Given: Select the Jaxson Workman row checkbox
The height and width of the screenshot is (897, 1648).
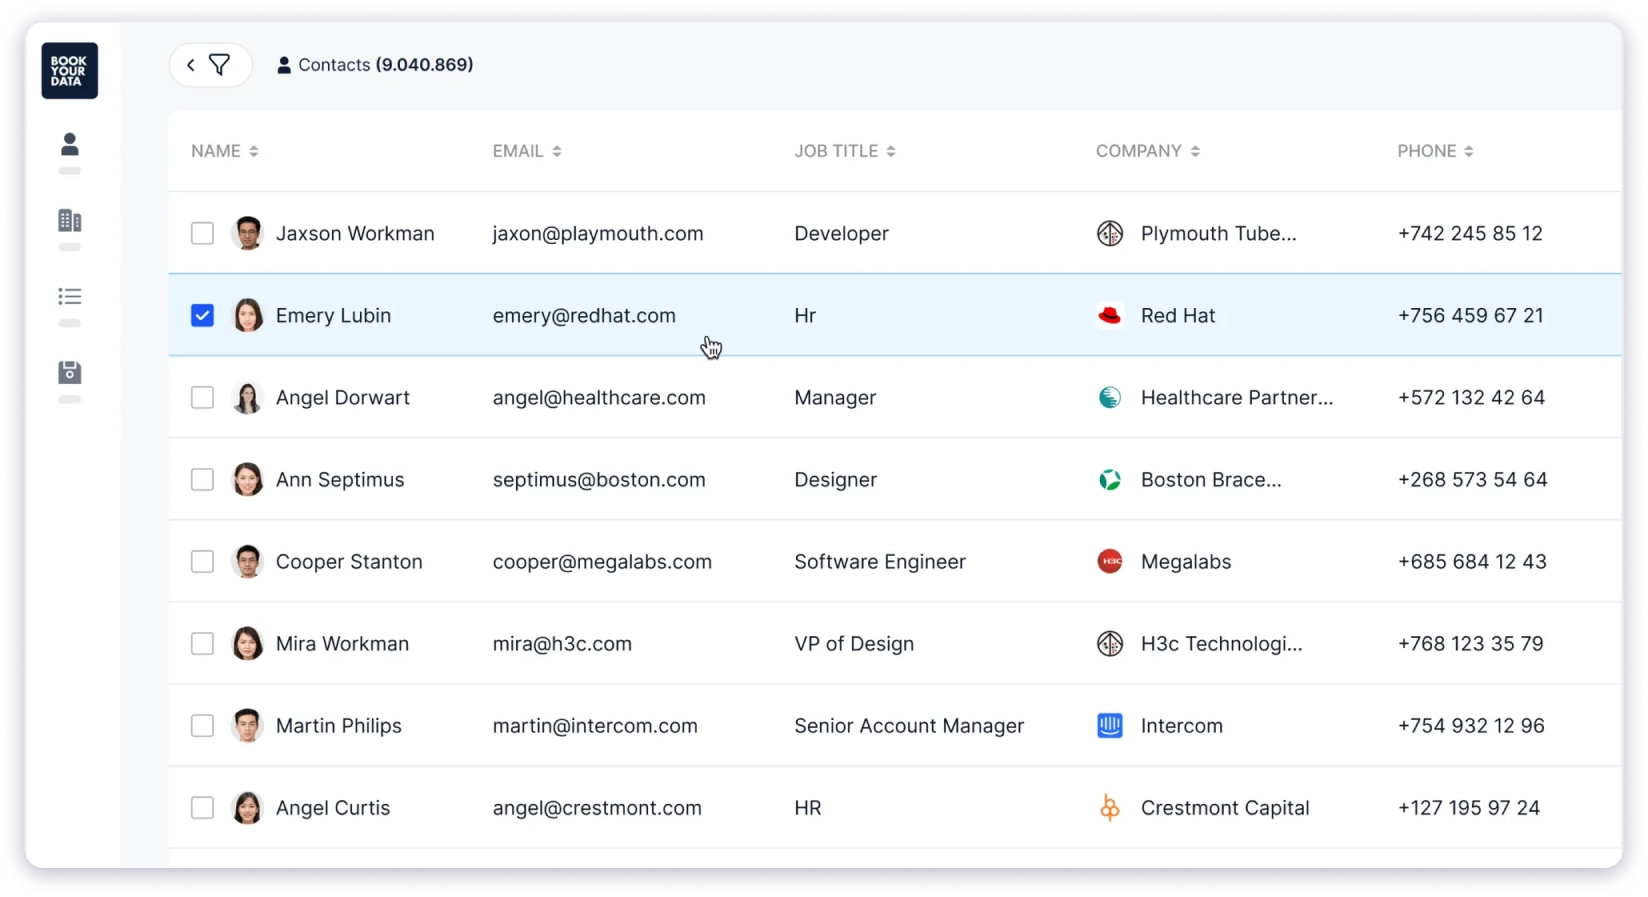Looking at the screenshot, I should click(202, 233).
